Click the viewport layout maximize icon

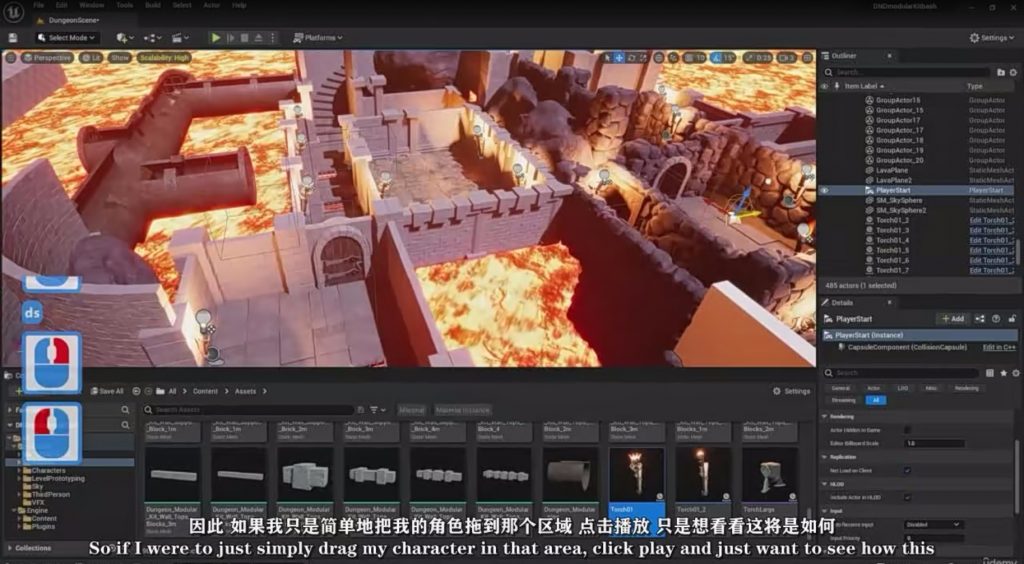pyautogui.click(x=807, y=57)
